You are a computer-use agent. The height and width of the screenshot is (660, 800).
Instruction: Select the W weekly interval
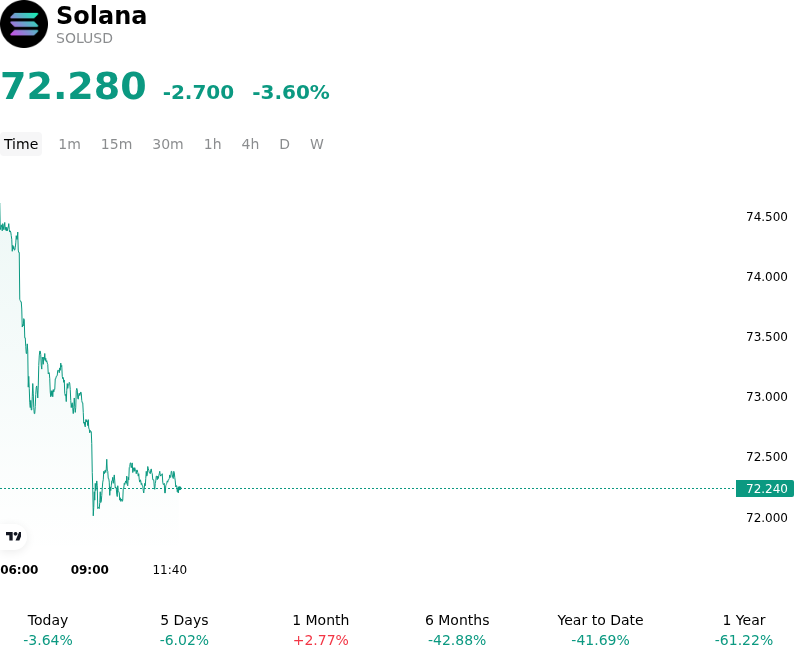(316, 144)
